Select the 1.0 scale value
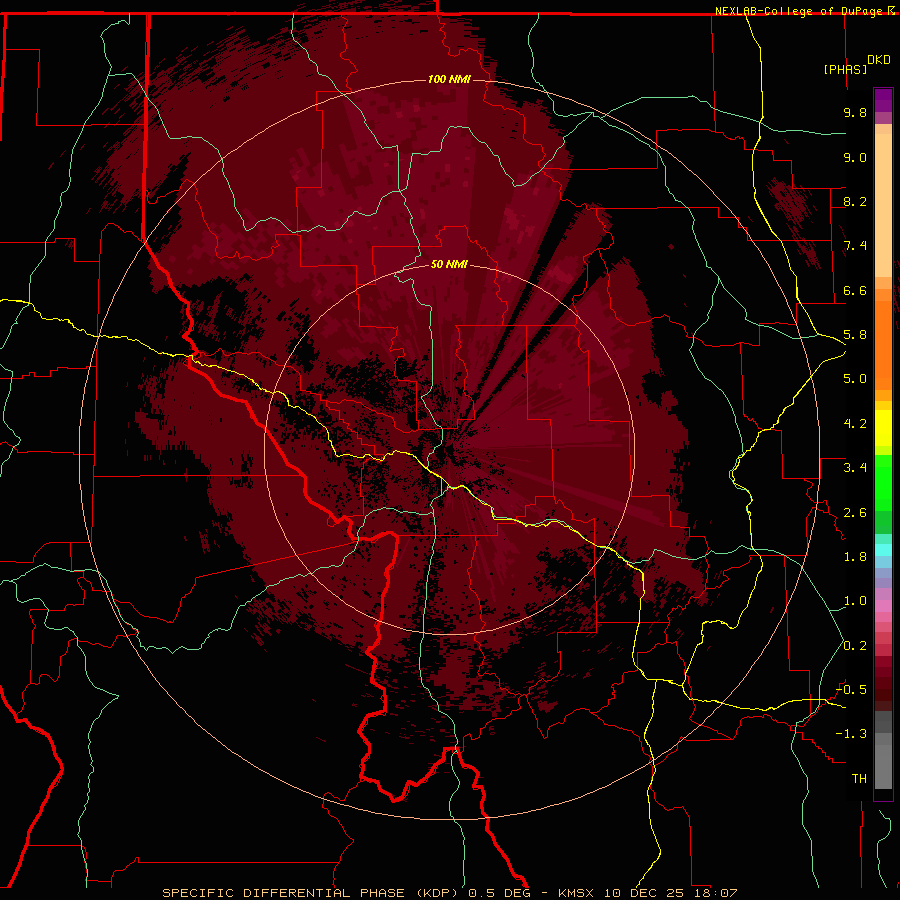This screenshot has width=900, height=900. click(x=855, y=601)
